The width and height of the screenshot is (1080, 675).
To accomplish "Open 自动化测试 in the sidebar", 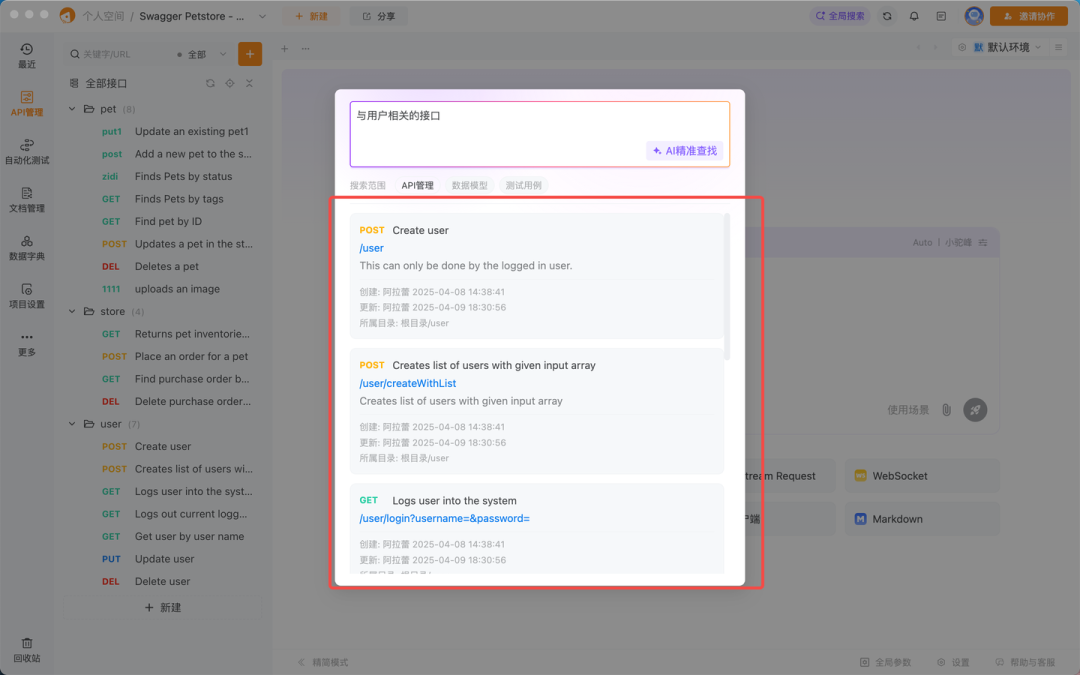I will pyautogui.click(x=26, y=152).
